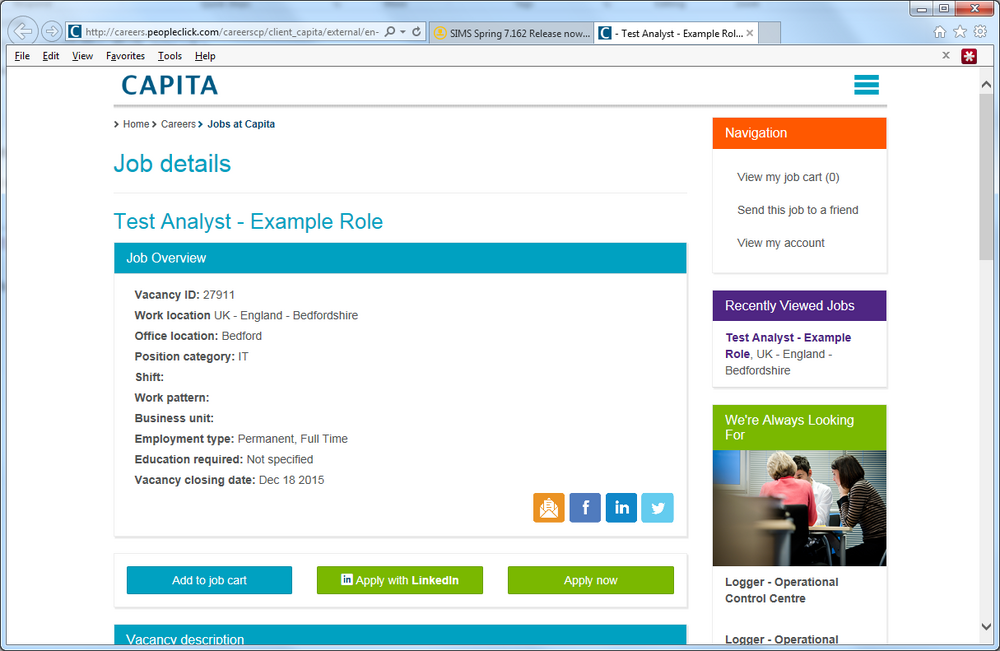1000x651 pixels.
Task: Open browser settings gear
Action: pos(980,31)
